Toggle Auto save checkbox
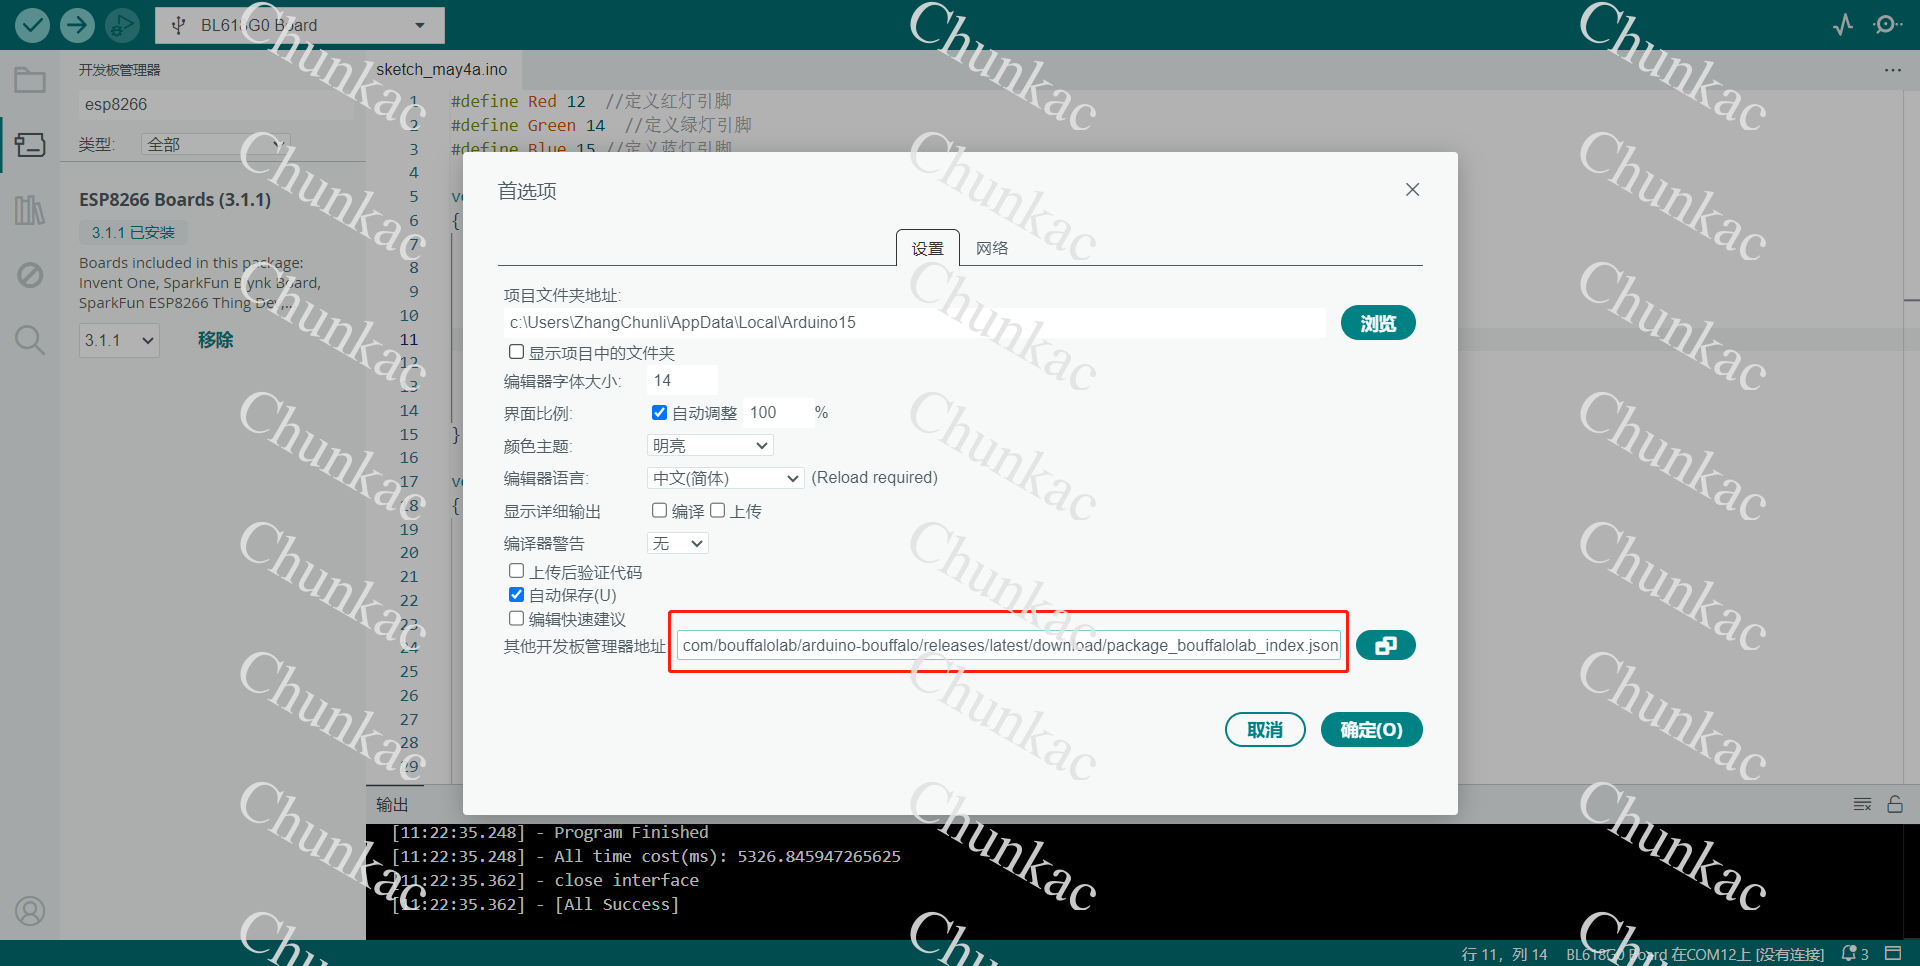Screen dimensions: 1920x966 (x=516, y=595)
